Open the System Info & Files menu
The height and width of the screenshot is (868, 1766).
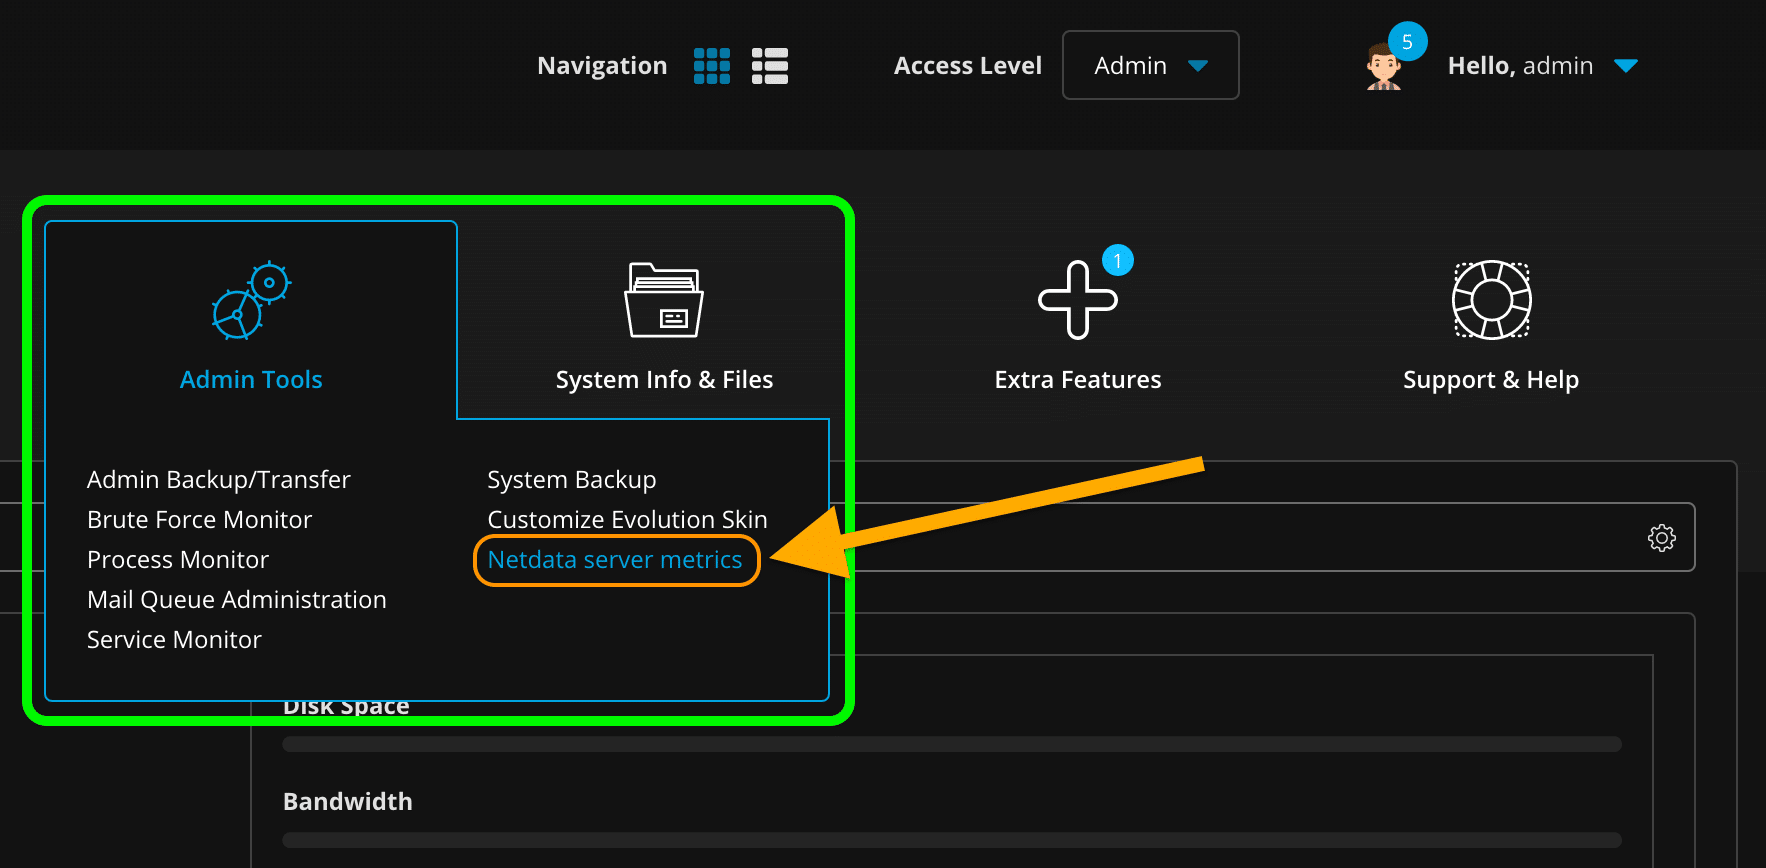[x=664, y=380]
